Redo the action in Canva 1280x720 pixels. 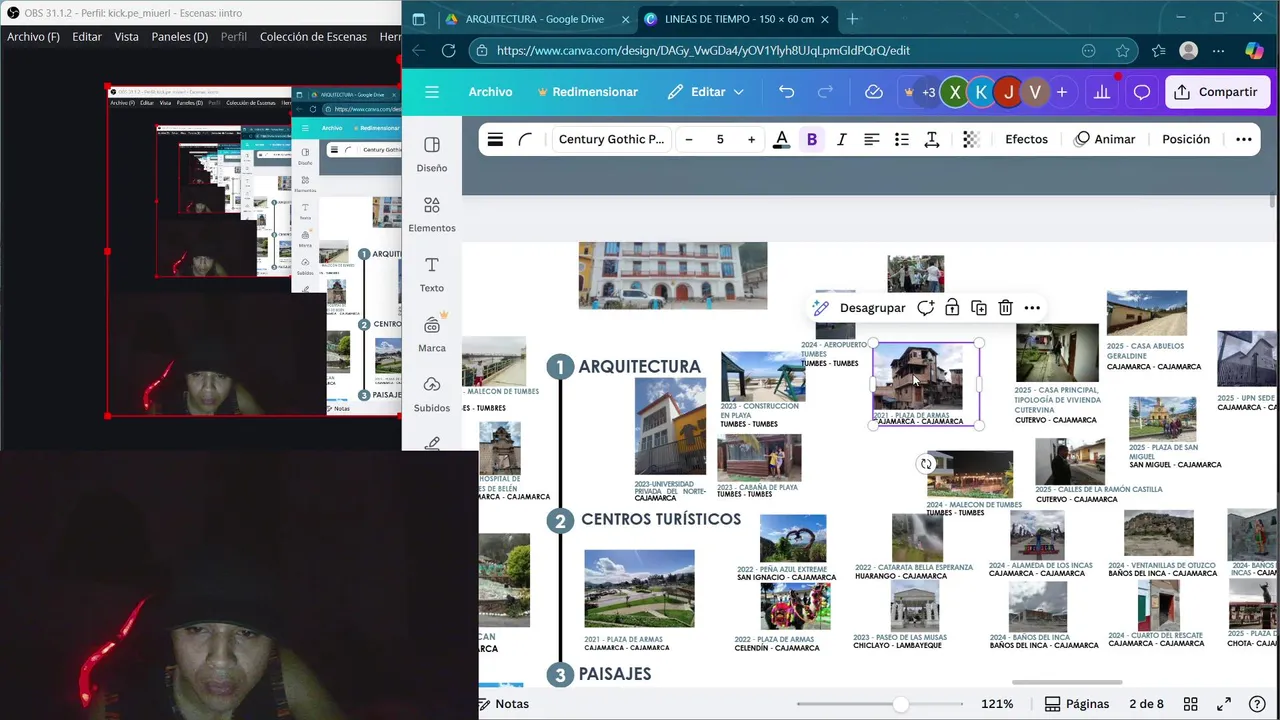pyautogui.click(x=825, y=92)
